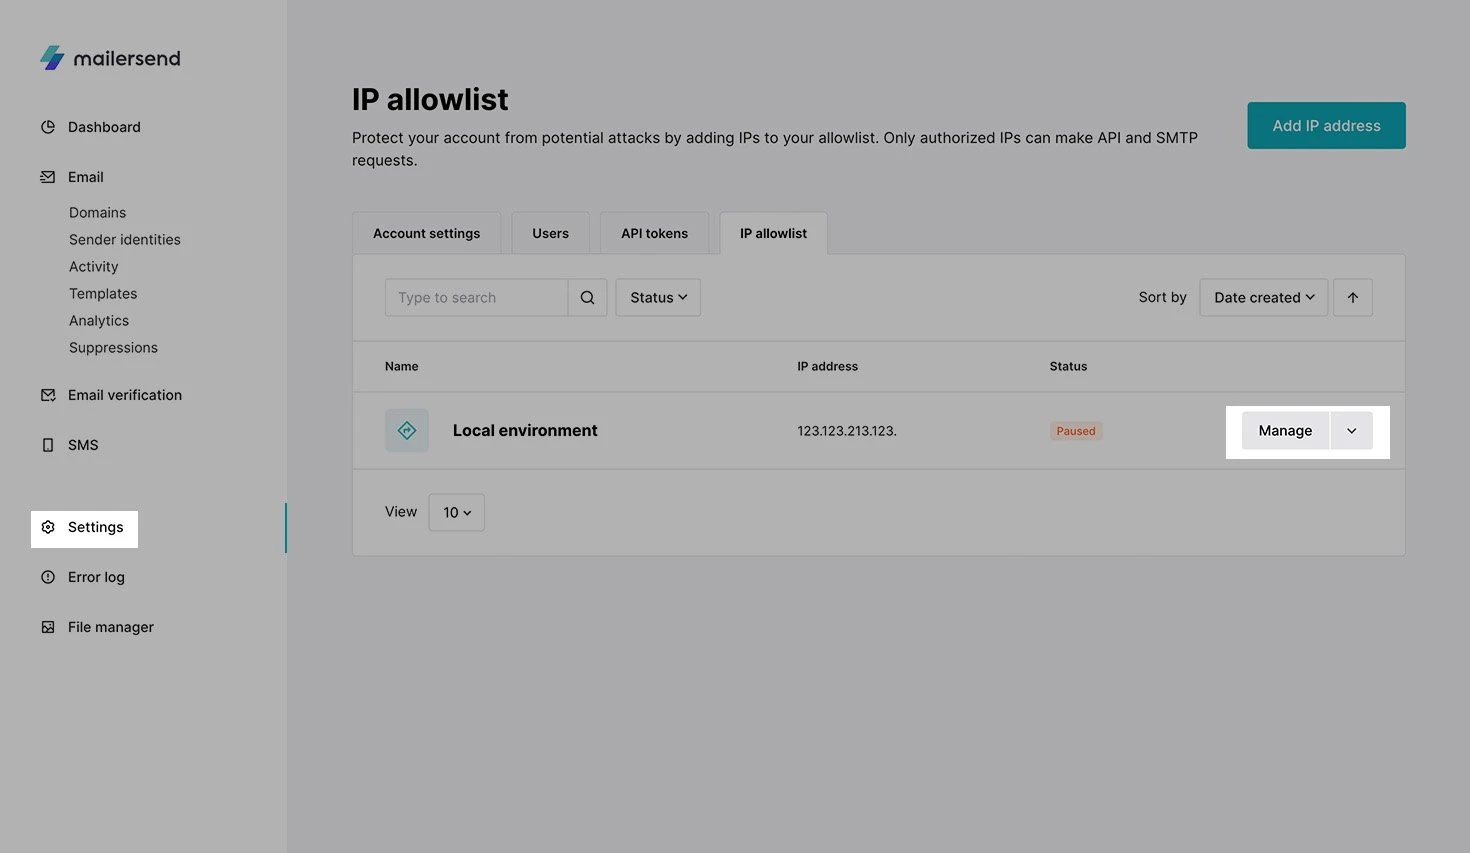Click the MailerSend logo
1470x853 pixels.
pos(110,58)
